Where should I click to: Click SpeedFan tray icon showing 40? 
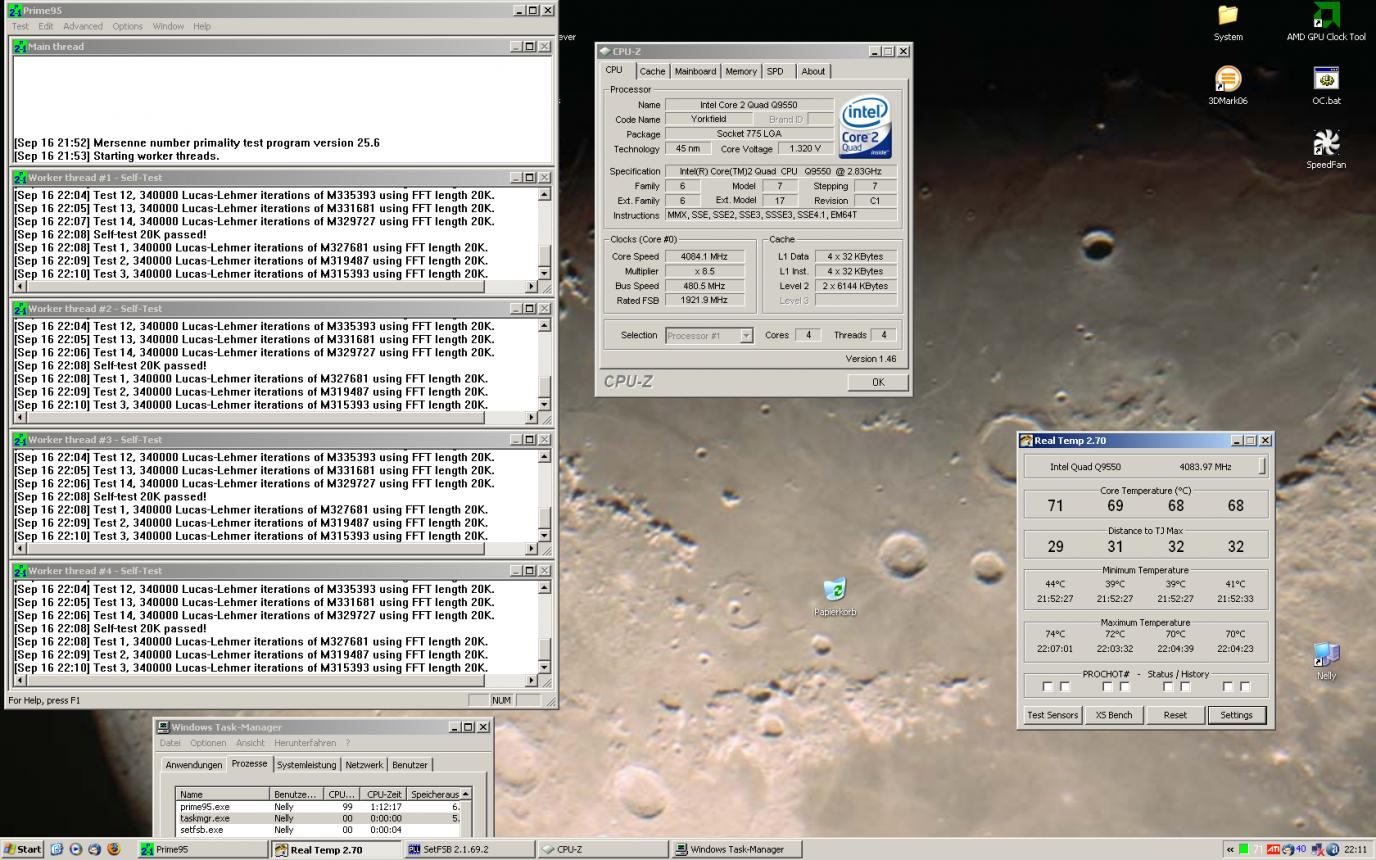(x=1301, y=849)
